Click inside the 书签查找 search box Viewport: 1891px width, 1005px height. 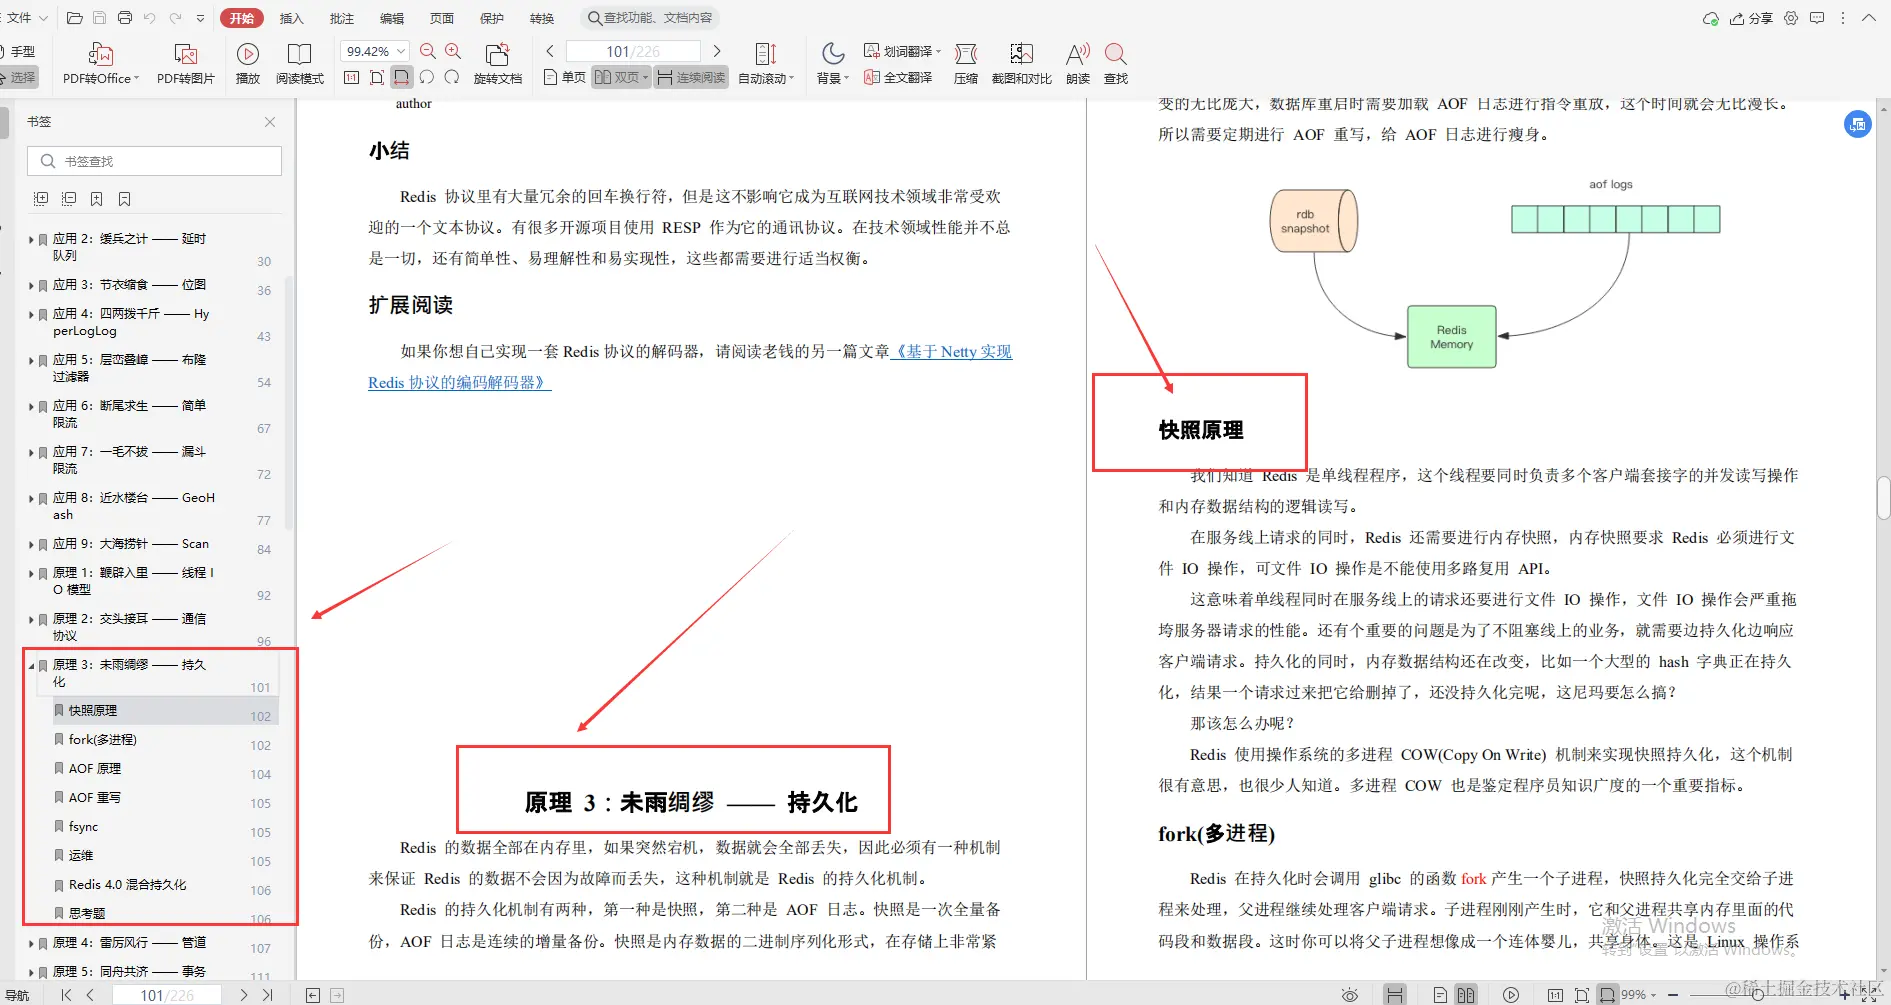[x=154, y=160]
